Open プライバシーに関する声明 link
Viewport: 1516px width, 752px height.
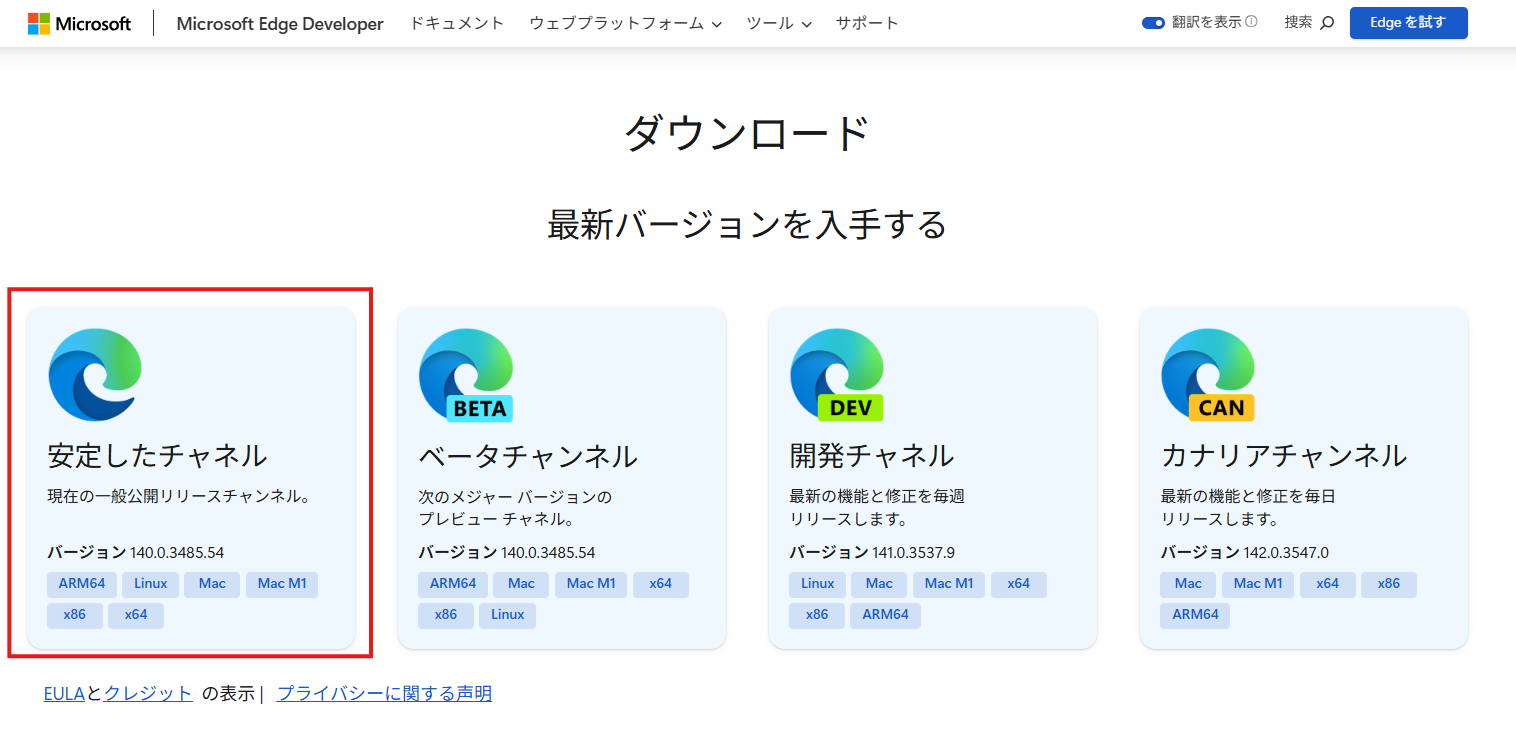[384, 694]
